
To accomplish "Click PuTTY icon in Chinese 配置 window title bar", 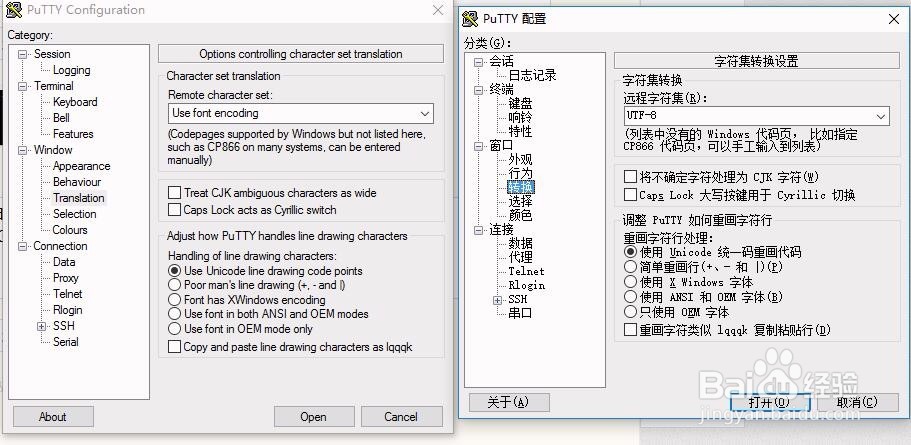I will 470,19.
